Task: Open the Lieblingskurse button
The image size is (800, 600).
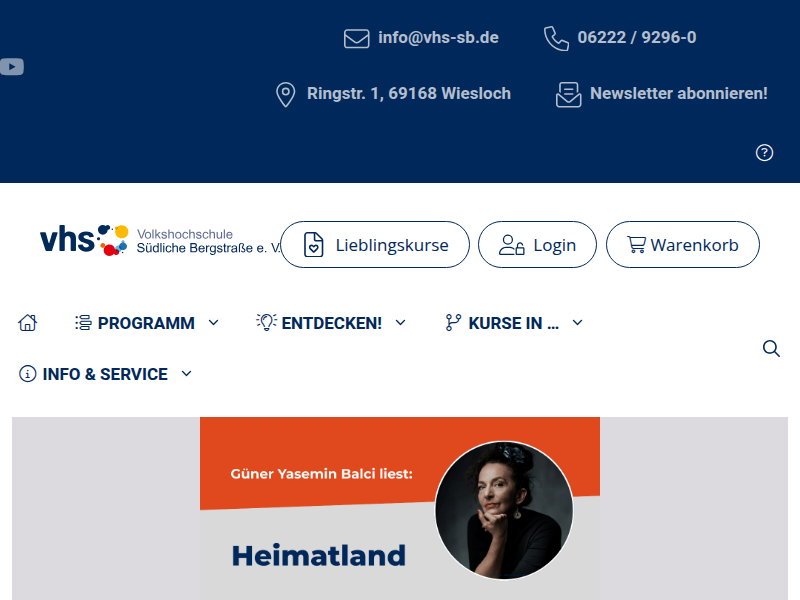Action: point(375,244)
